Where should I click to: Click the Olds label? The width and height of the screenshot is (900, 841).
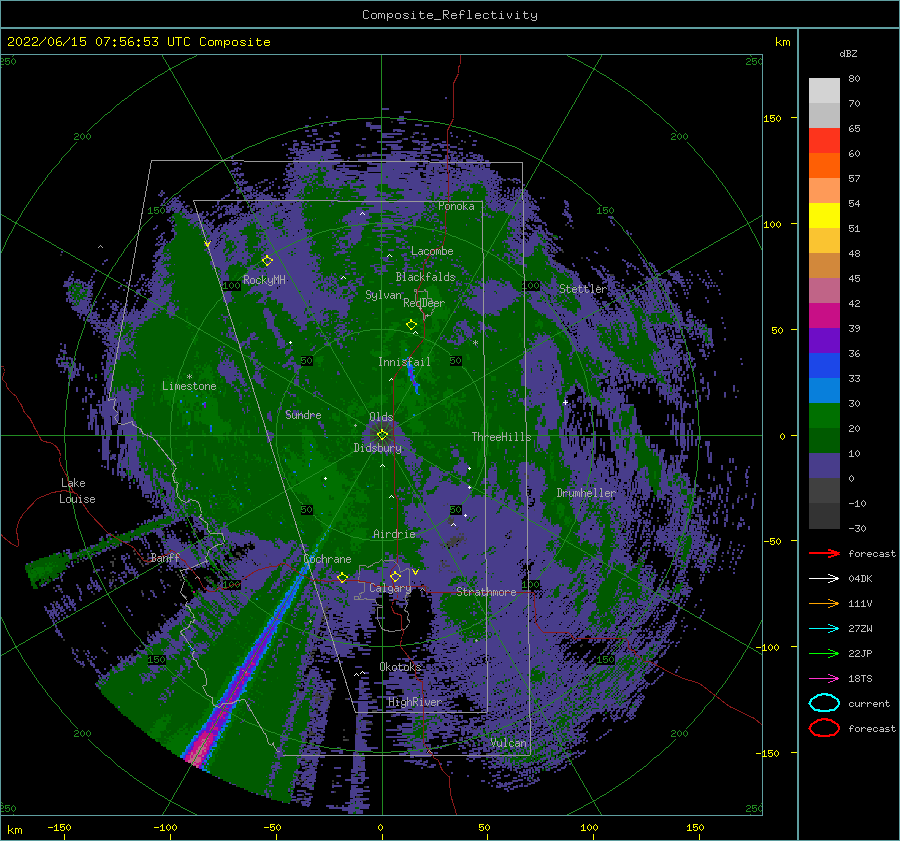[381, 417]
